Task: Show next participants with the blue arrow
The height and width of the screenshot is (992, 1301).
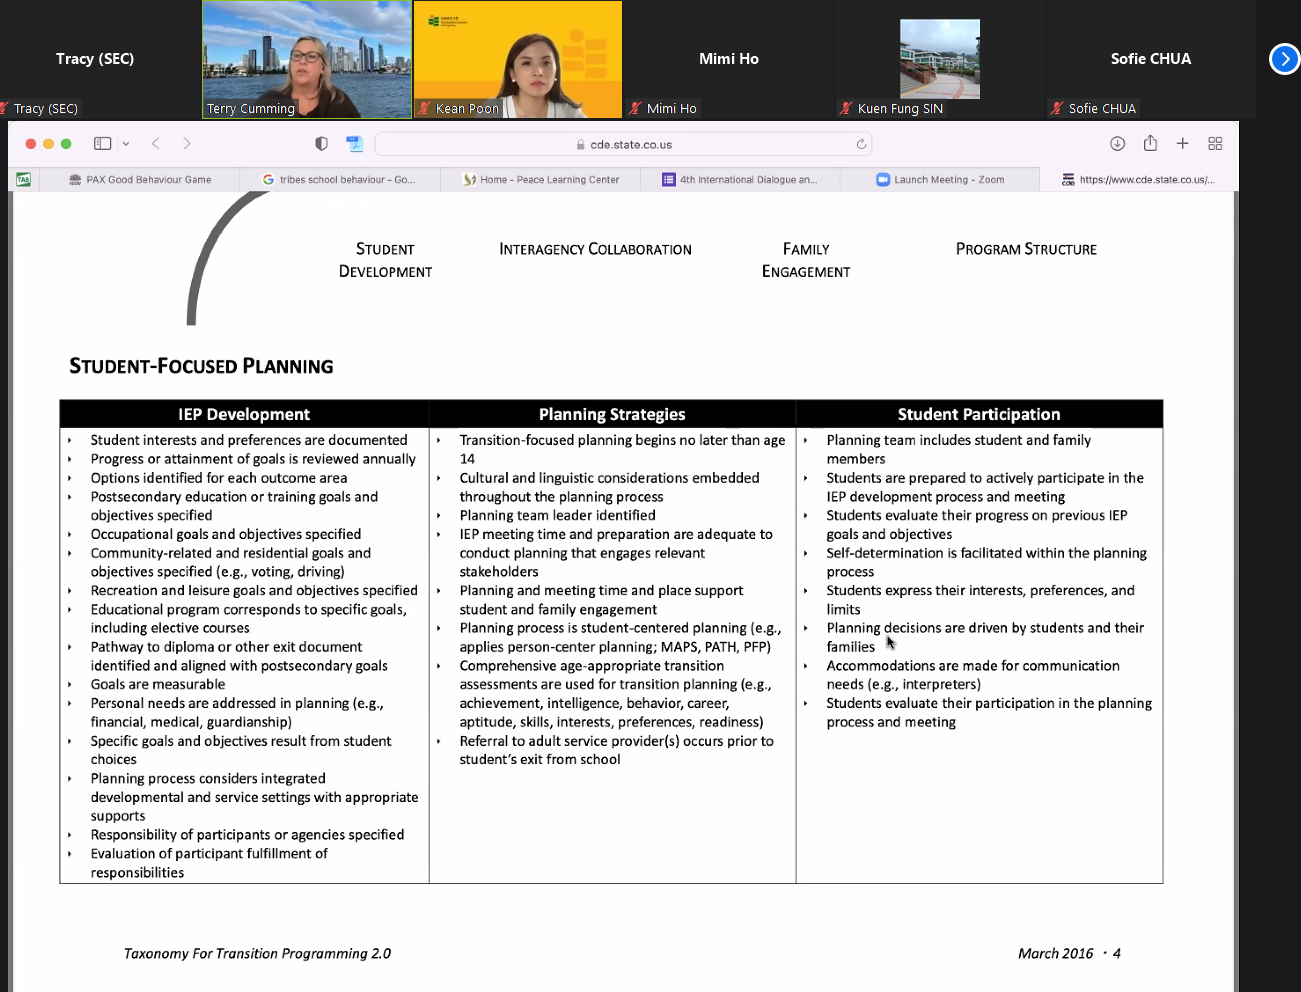Action: (x=1284, y=59)
